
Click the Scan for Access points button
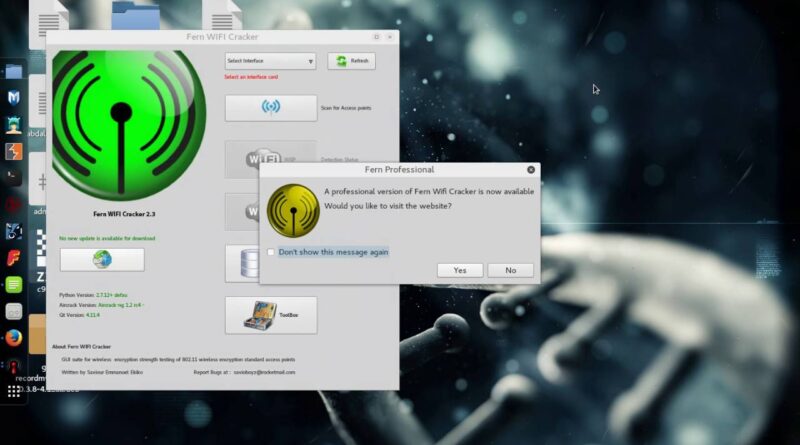[x=271, y=108]
